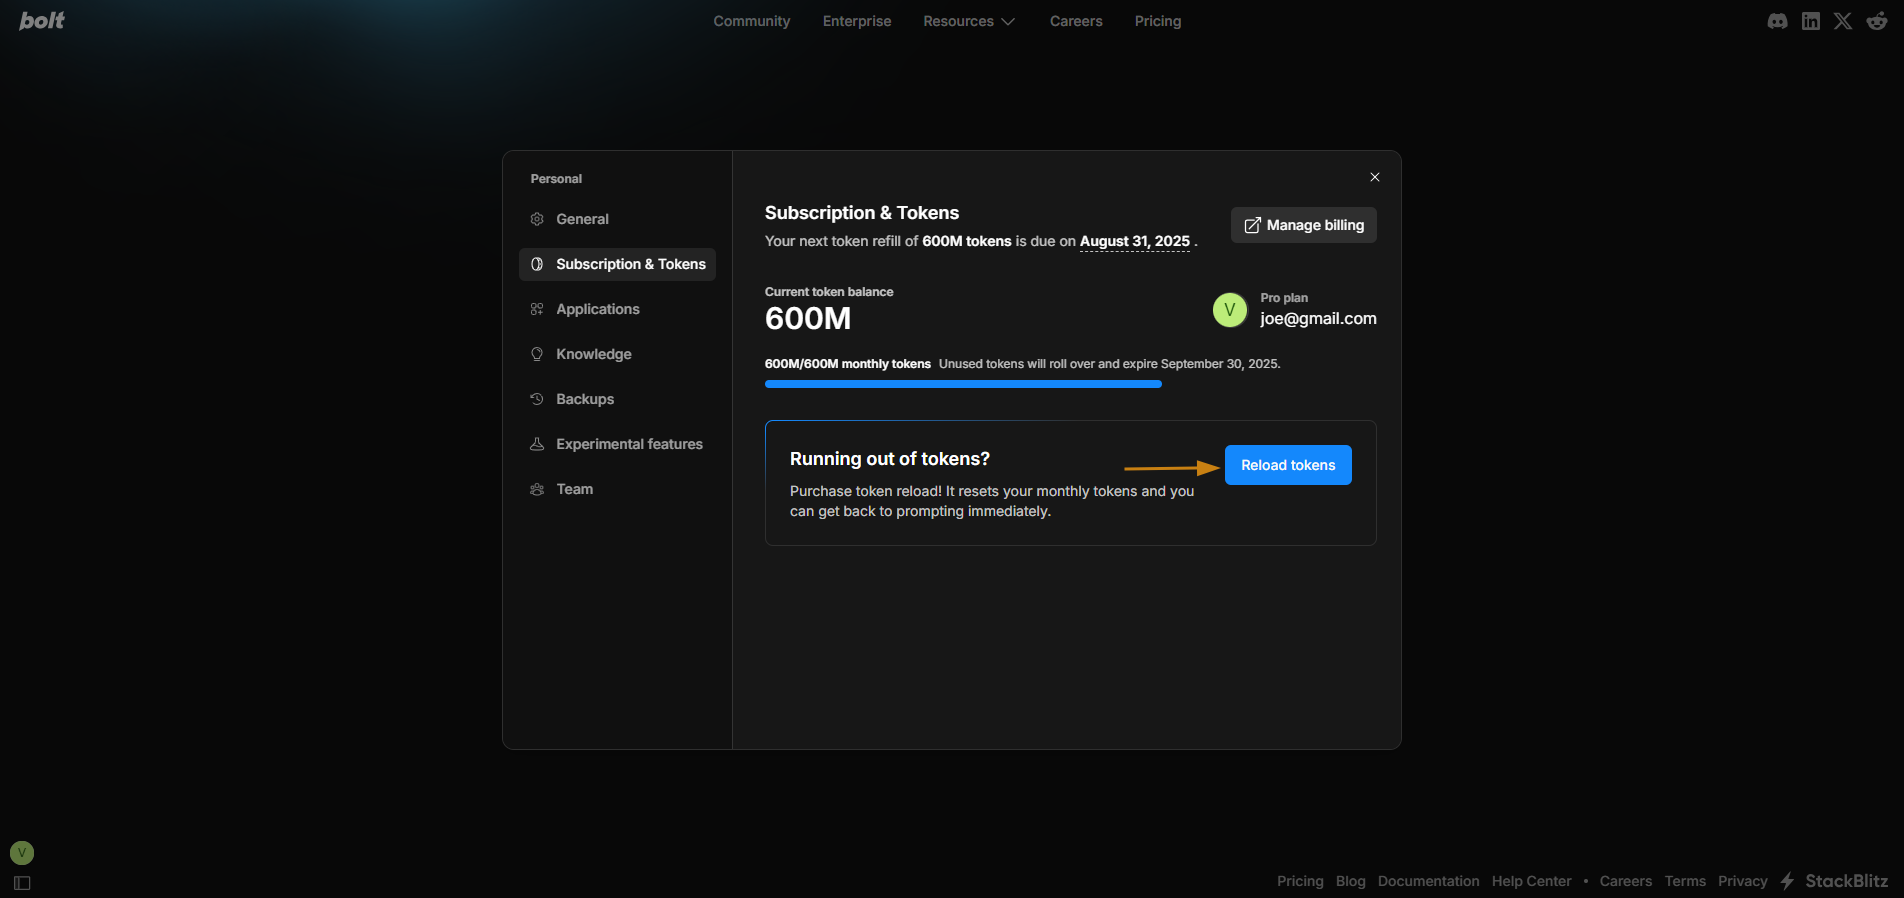The image size is (1904, 898).
Task: Click the Team icon in sidebar
Action: click(x=537, y=489)
